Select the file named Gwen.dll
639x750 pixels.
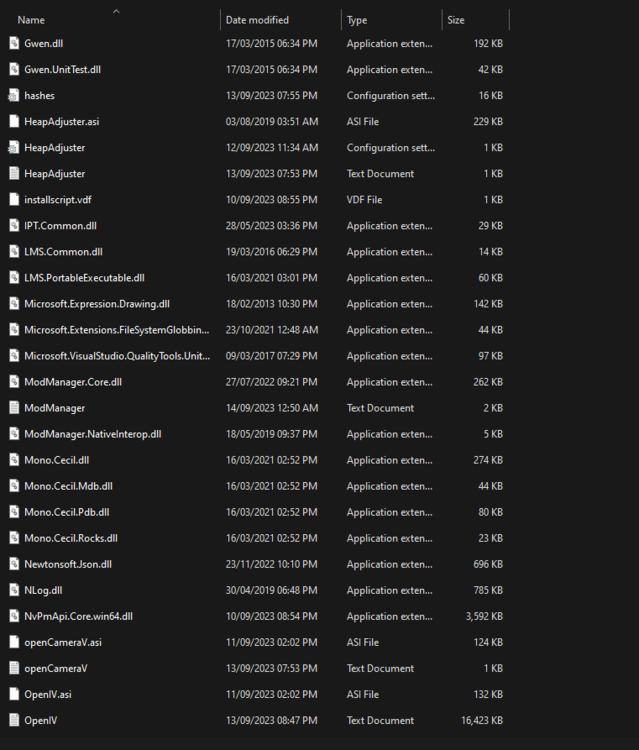pos(44,44)
